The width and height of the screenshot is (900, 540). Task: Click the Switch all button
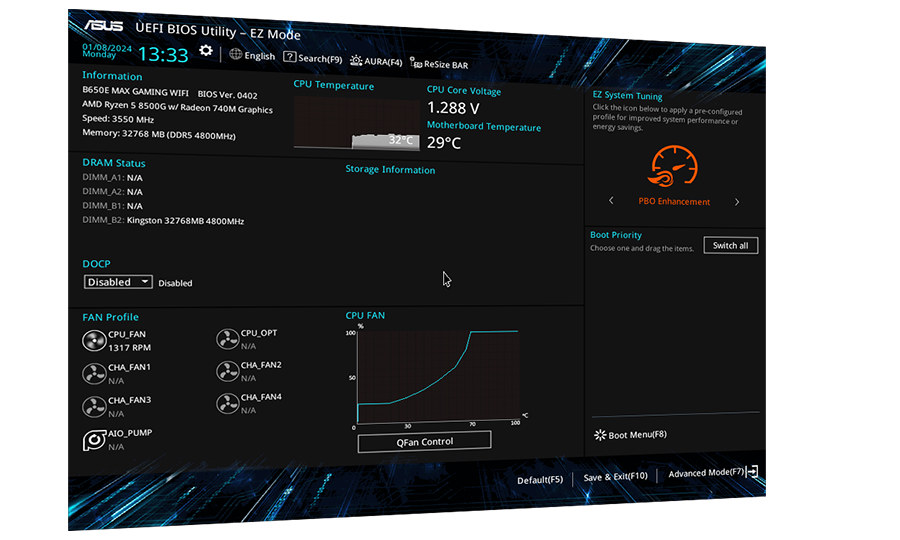pyautogui.click(x=731, y=245)
